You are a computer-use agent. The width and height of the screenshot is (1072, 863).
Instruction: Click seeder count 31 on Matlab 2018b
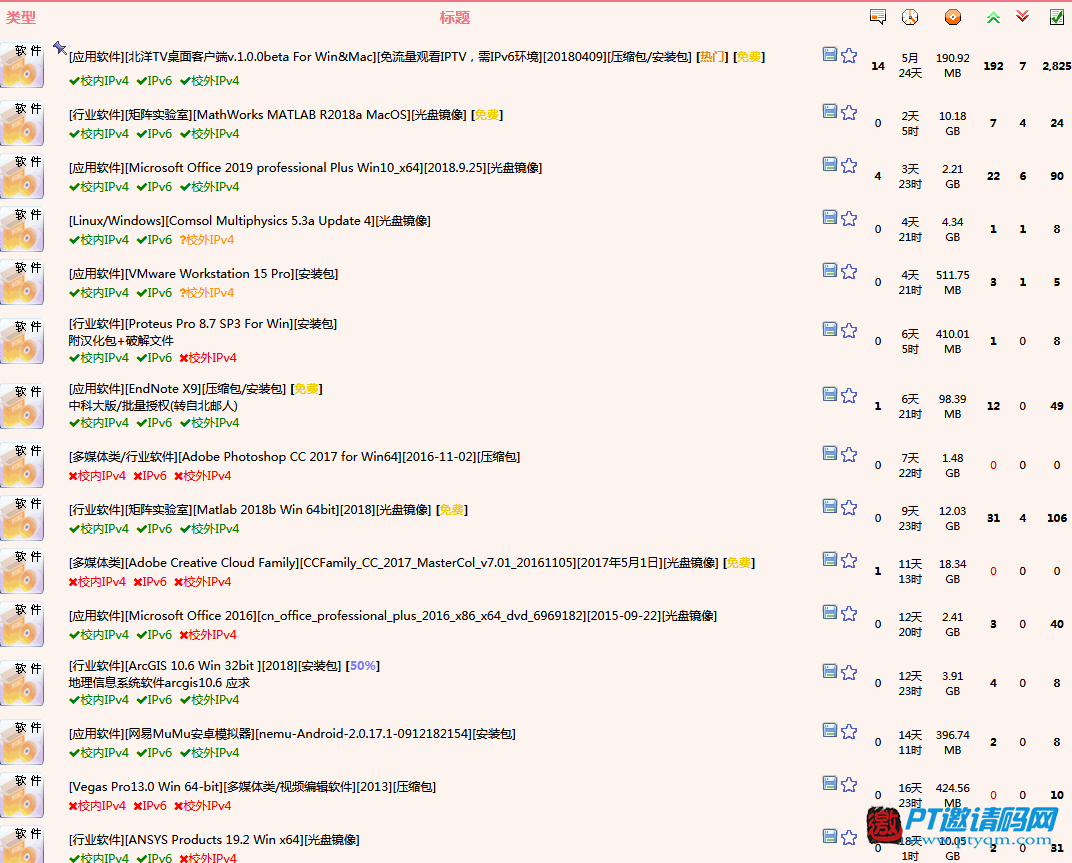(993, 518)
